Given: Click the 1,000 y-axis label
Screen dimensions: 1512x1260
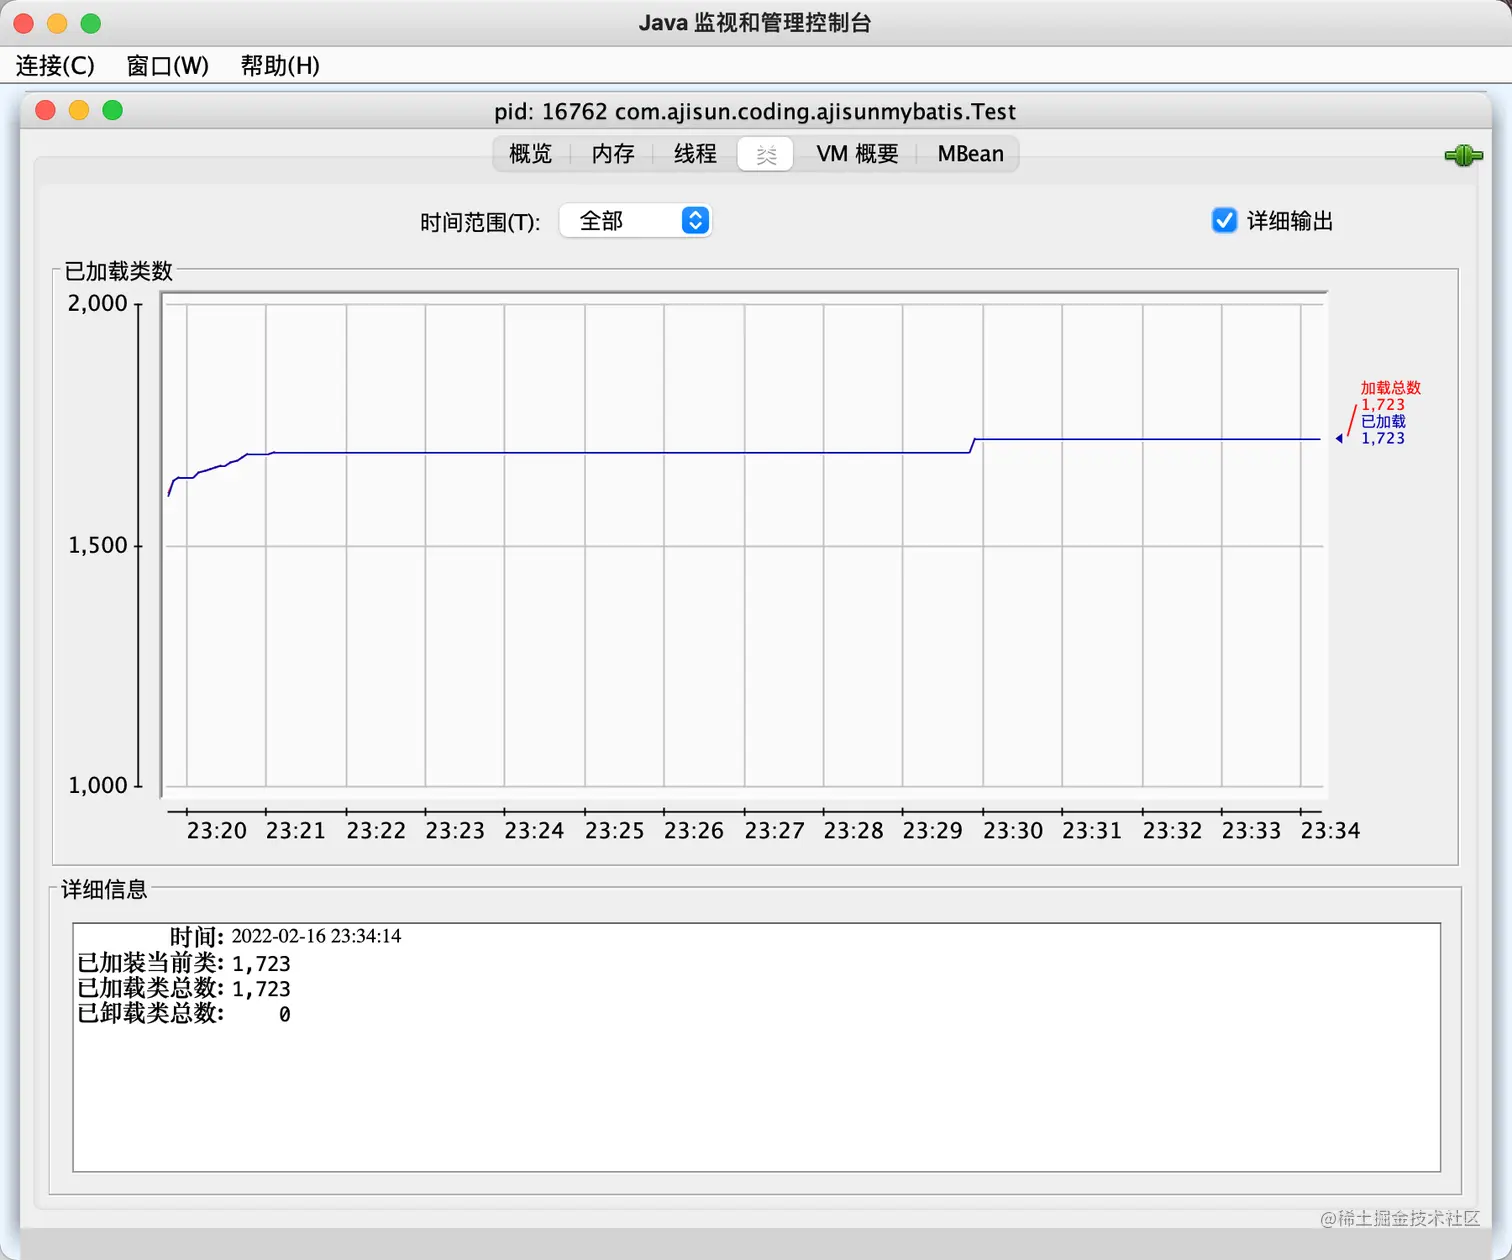Looking at the screenshot, I should pyautogui.click(x=97, y=786).
